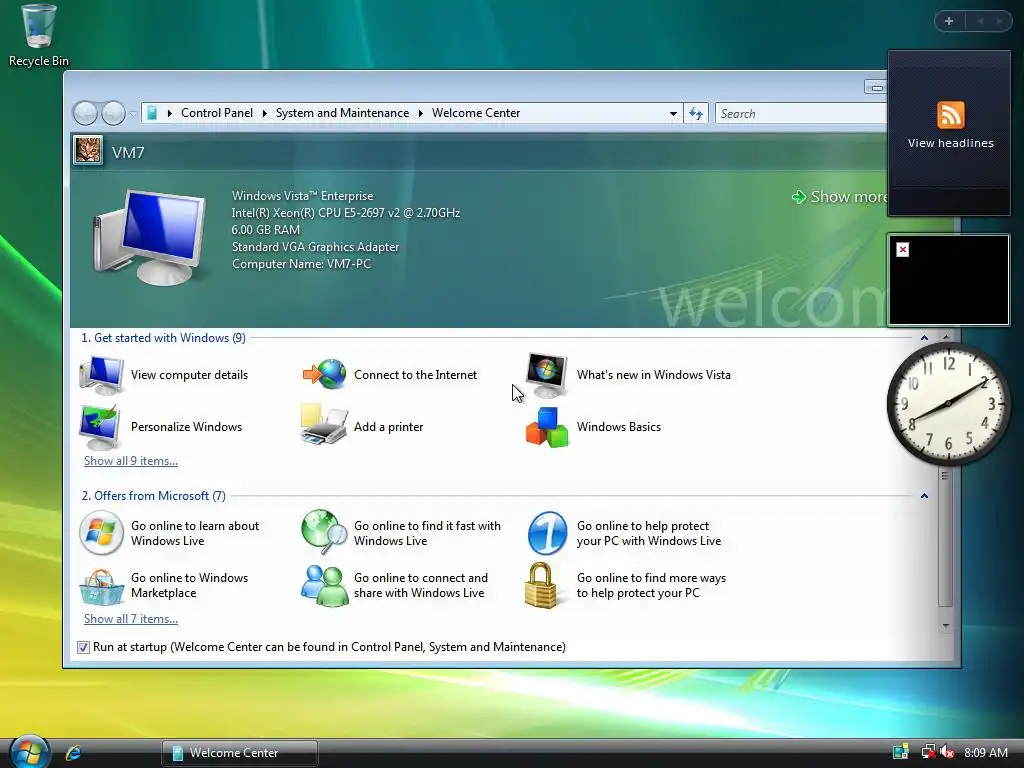
Task: Collapse the Offers from Microsoft section
Action: coord(924,496)
